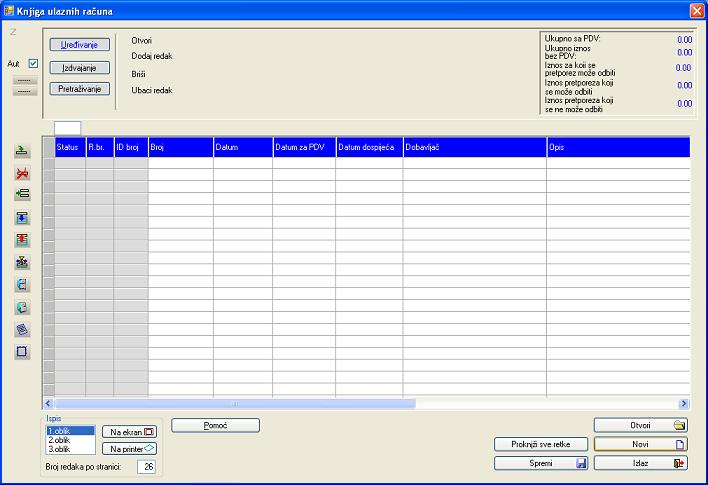The image size is (708, 485).
Task: Switch to Uređivanje mode
Action: tap(79, 45)
